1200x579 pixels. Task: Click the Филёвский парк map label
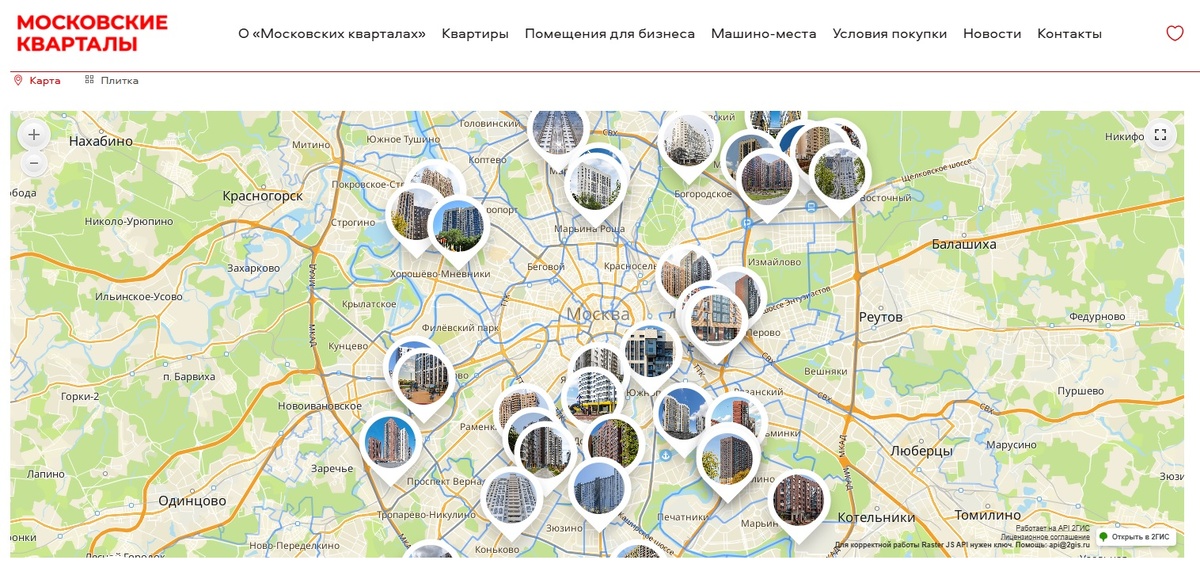(x=460, y=327)
